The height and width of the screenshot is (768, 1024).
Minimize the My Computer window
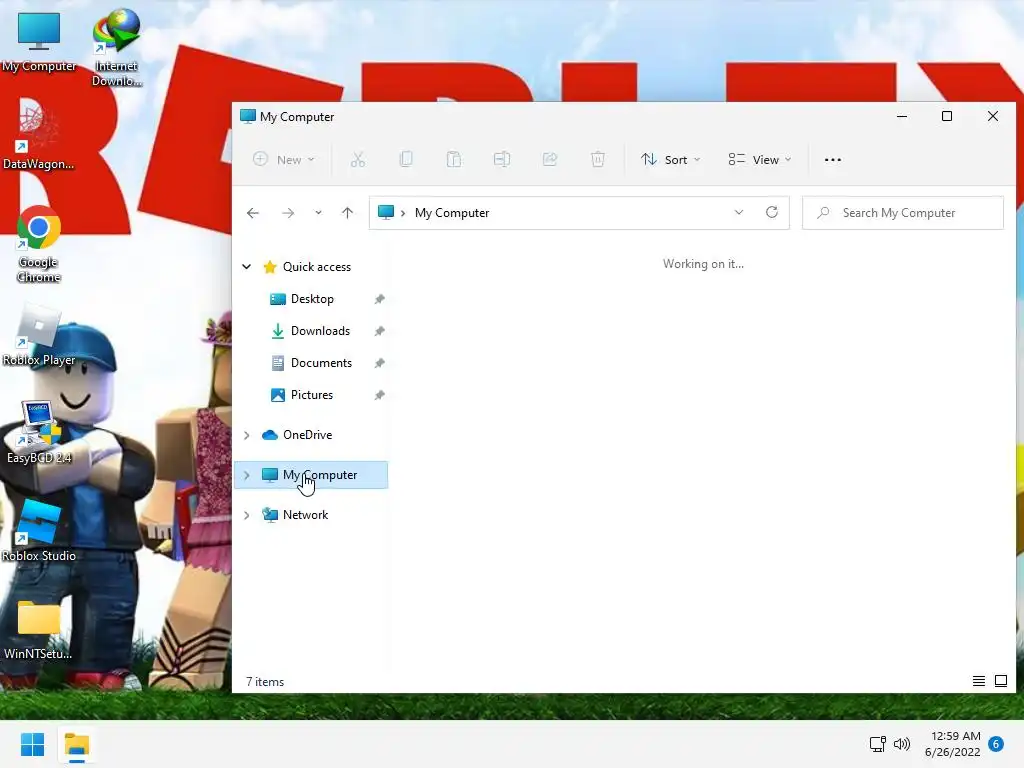tap(902, 116)
